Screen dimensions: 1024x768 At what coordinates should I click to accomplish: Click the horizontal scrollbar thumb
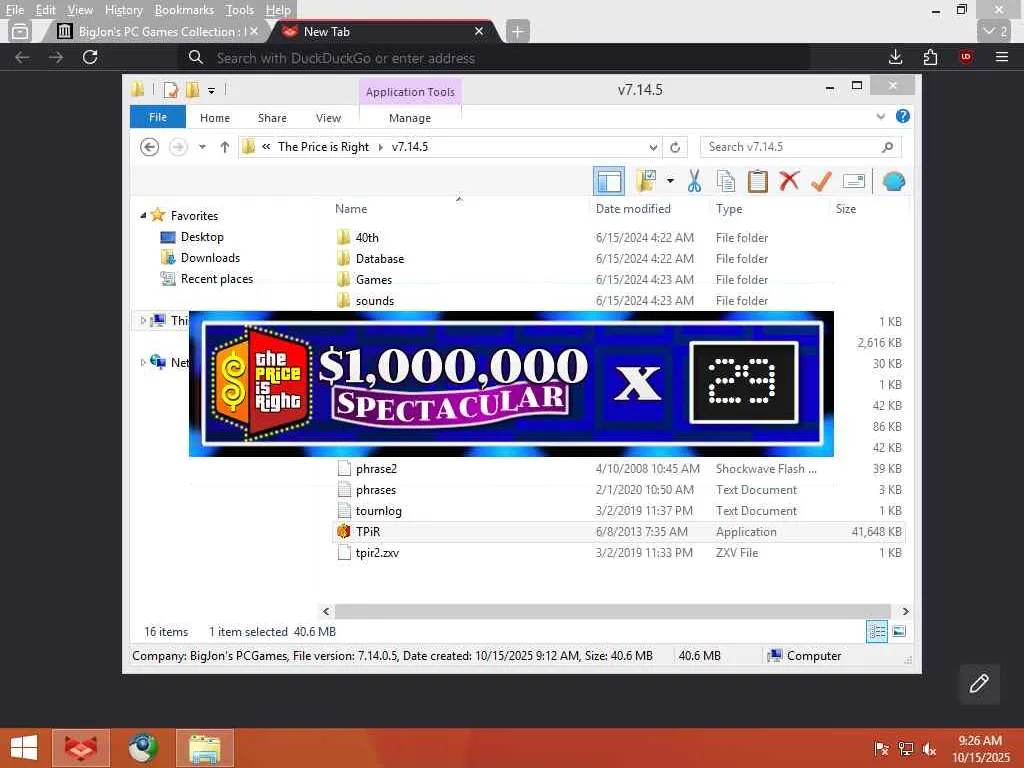click(613, 611)
